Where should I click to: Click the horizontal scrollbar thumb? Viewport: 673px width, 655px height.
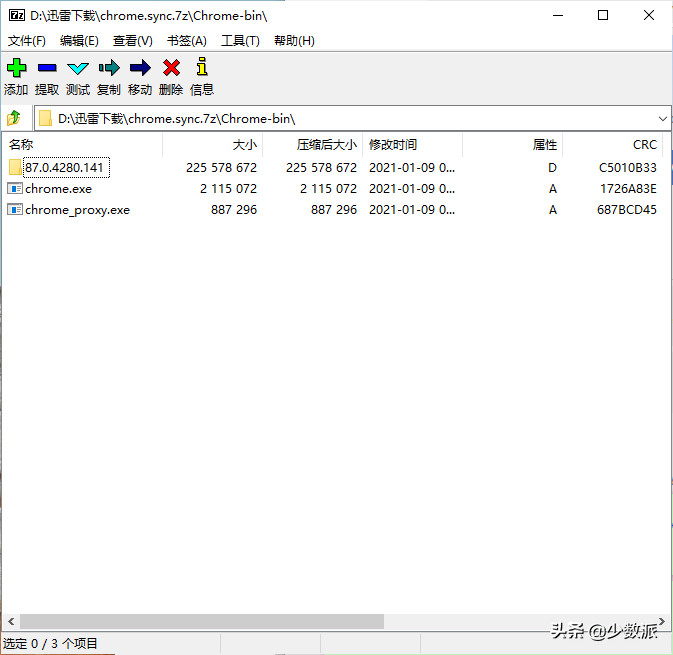tap(202, 621)
